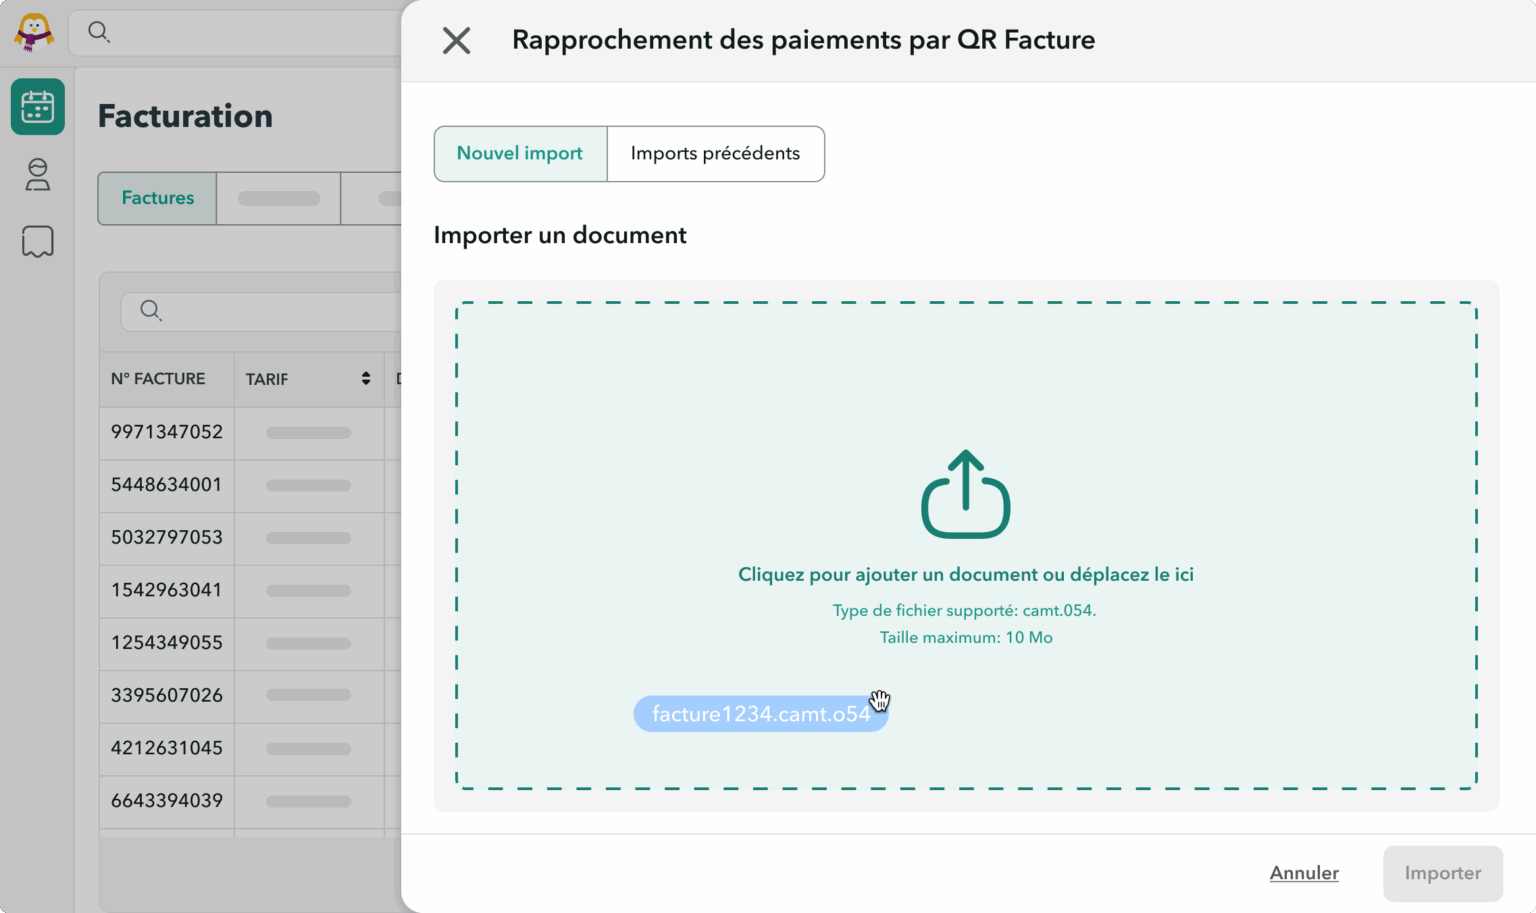Click the penguin mascot avatar
The width and height of the screenshot is (1536, 913).
click(x=35, y=31)
